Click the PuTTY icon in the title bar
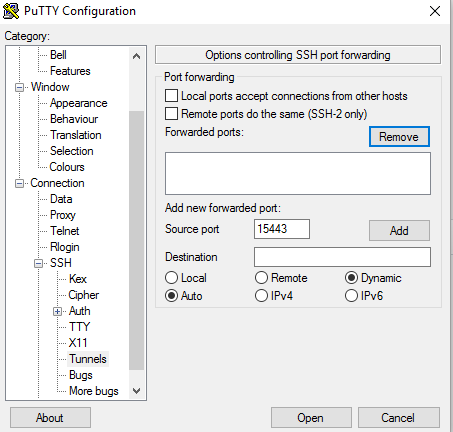 [11, 11]
